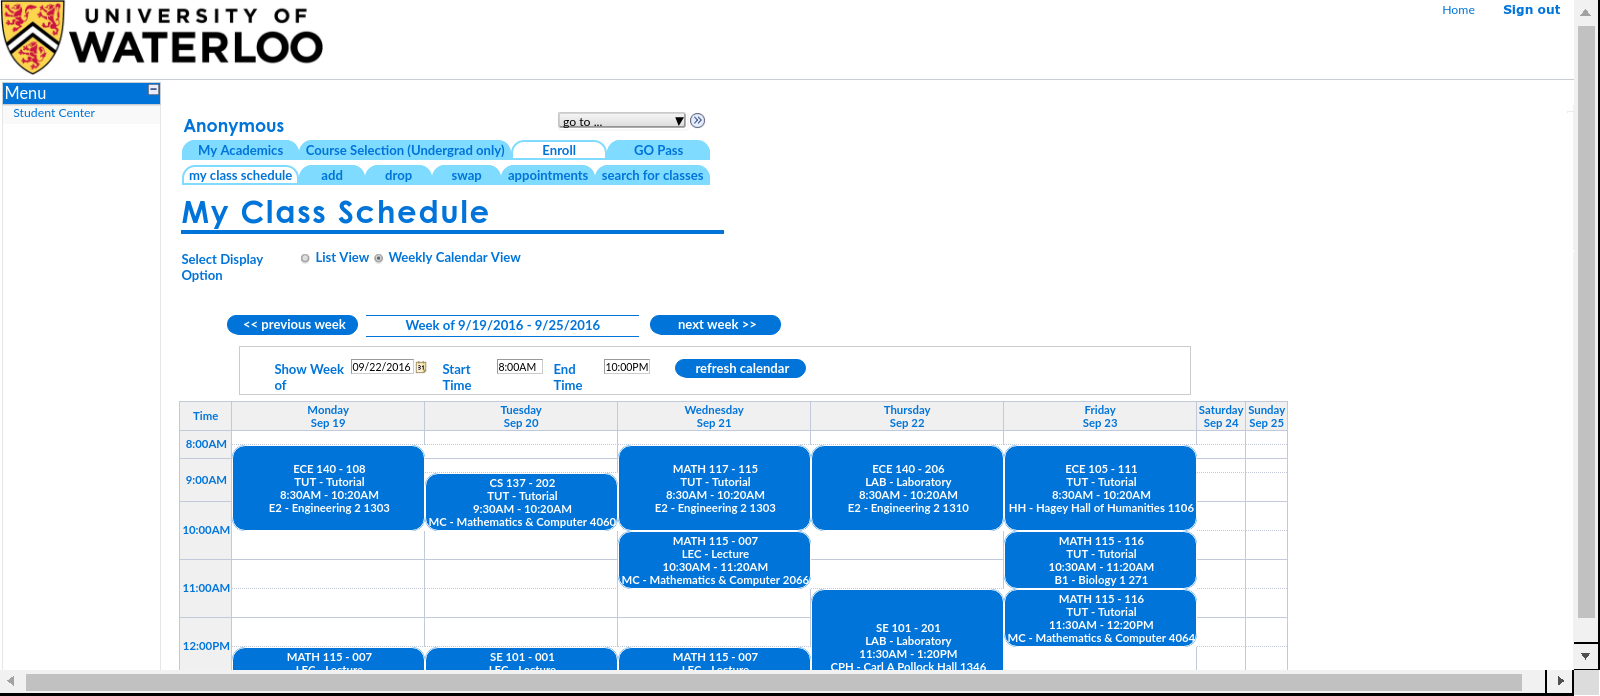
Task: Select the 'my class schedule' subtab
Action: [240, 175]
